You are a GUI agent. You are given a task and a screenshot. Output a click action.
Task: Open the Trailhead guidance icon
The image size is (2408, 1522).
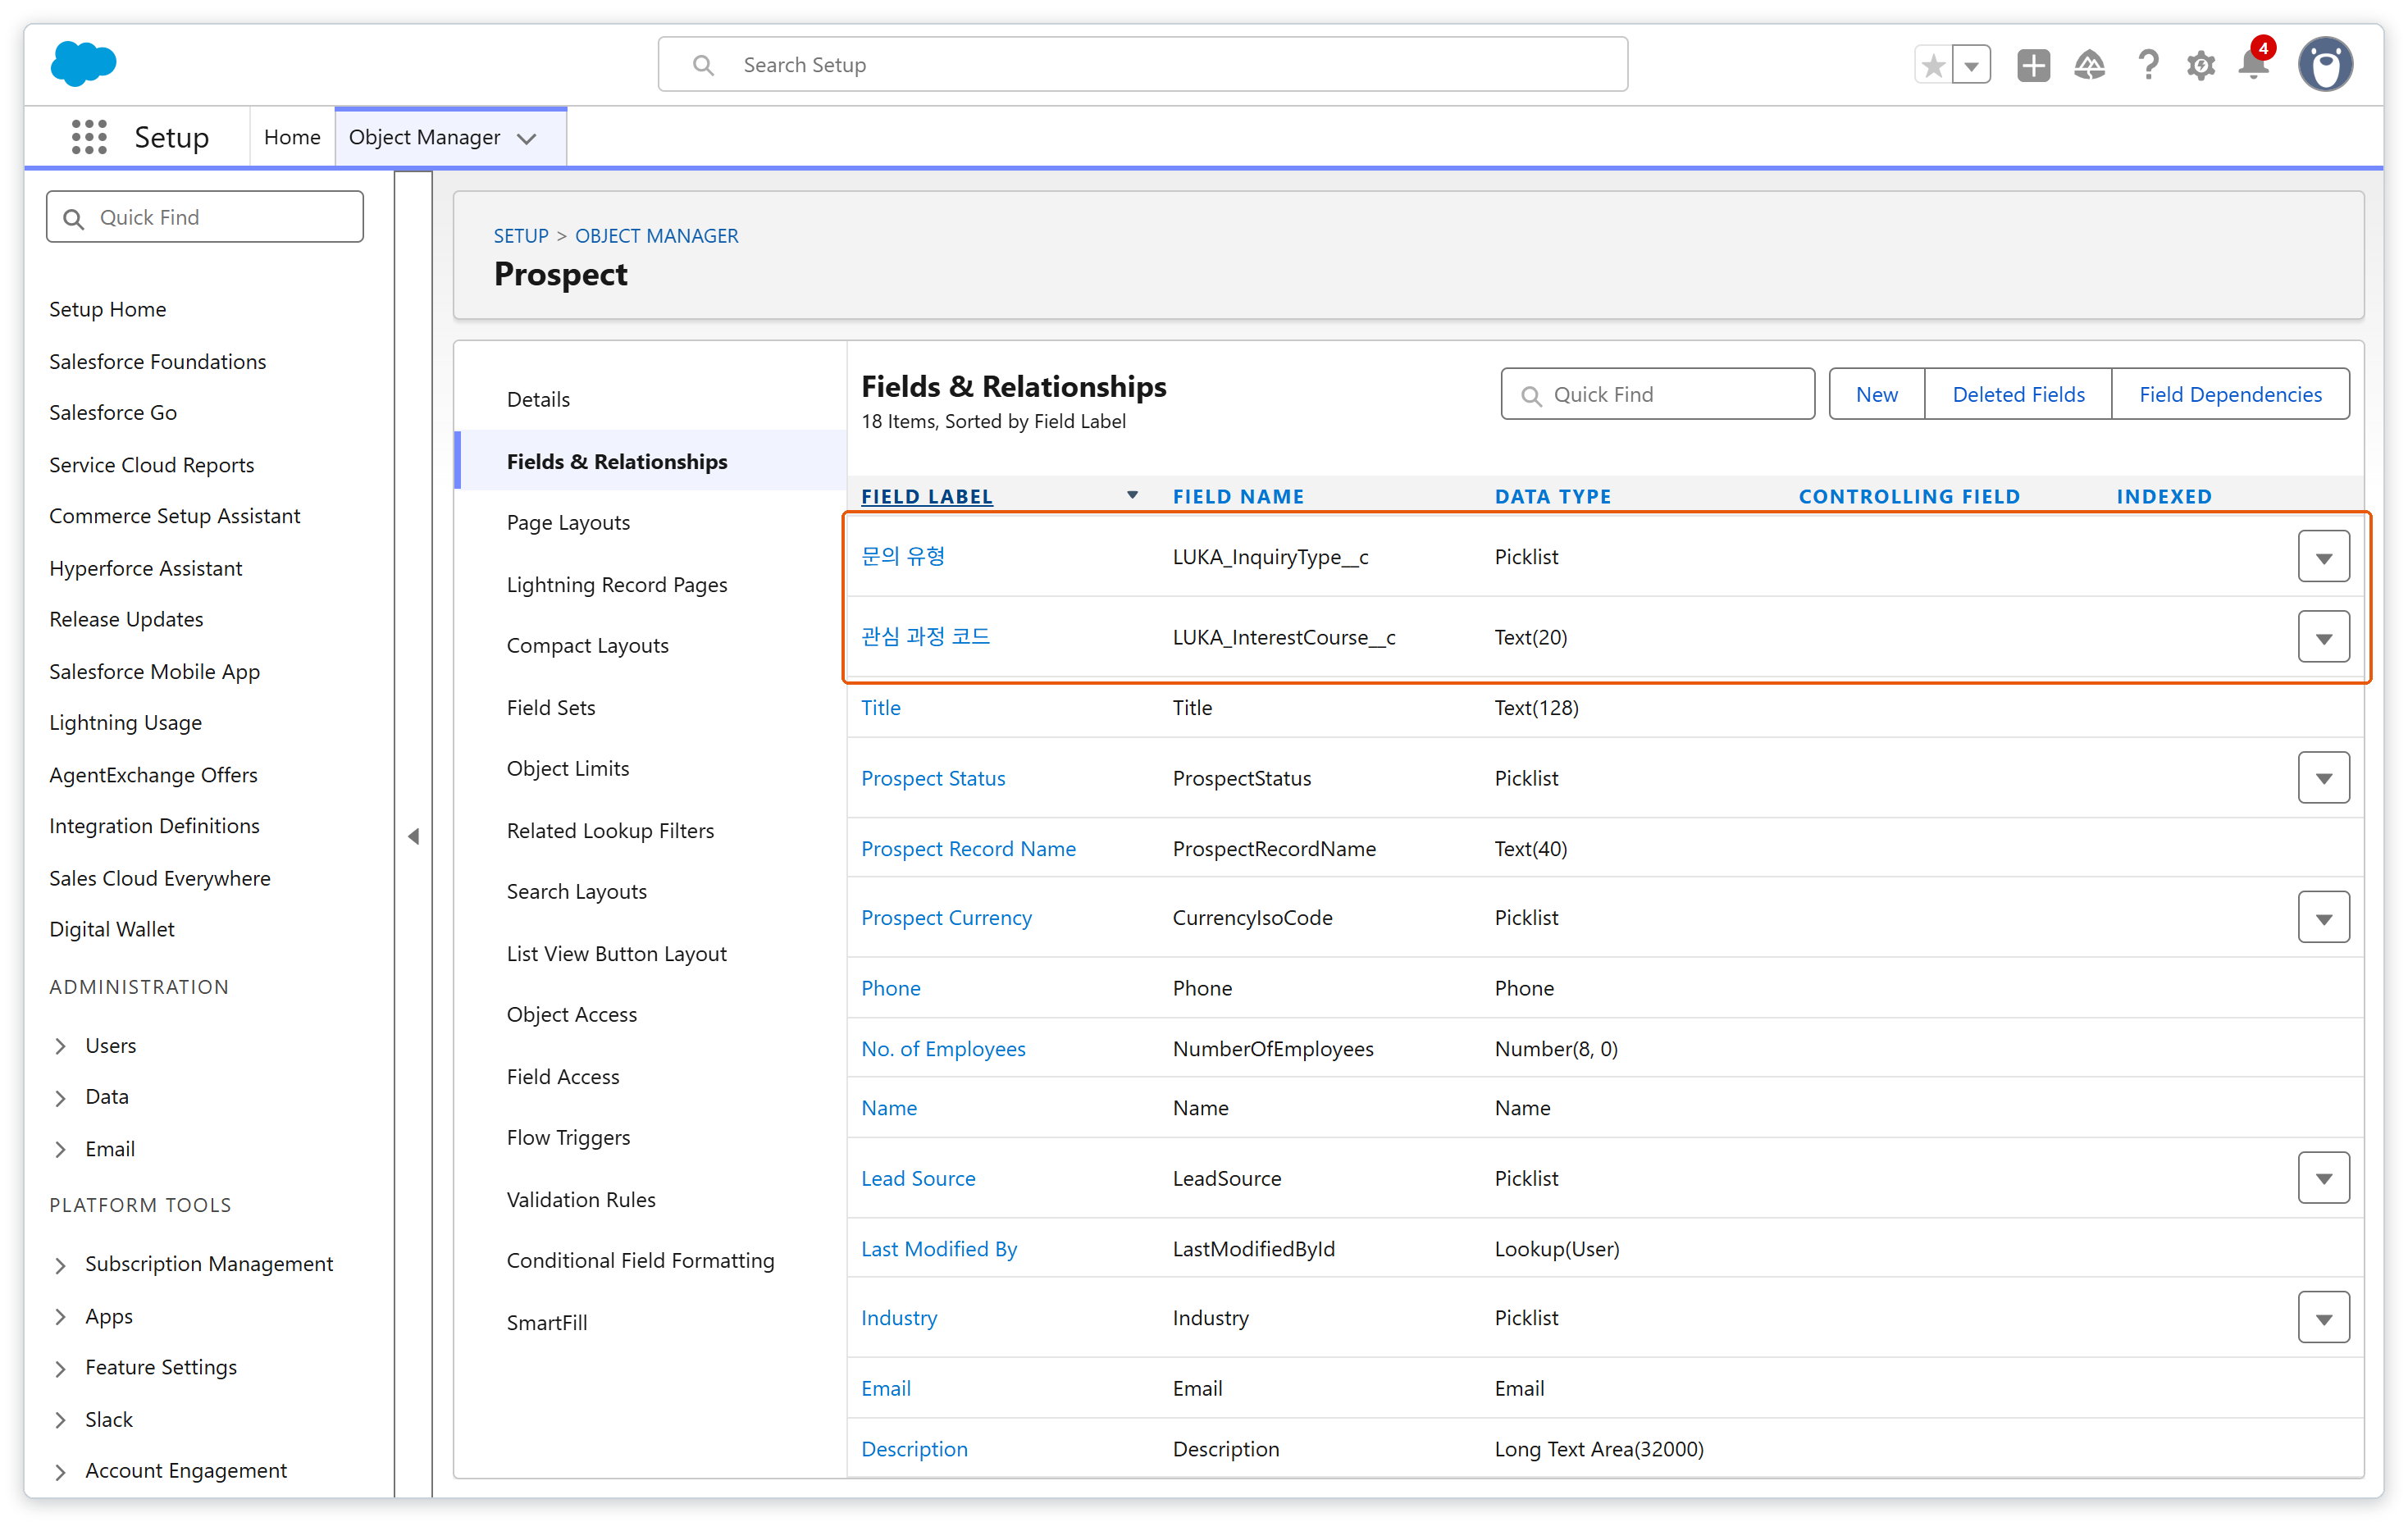2090,66
